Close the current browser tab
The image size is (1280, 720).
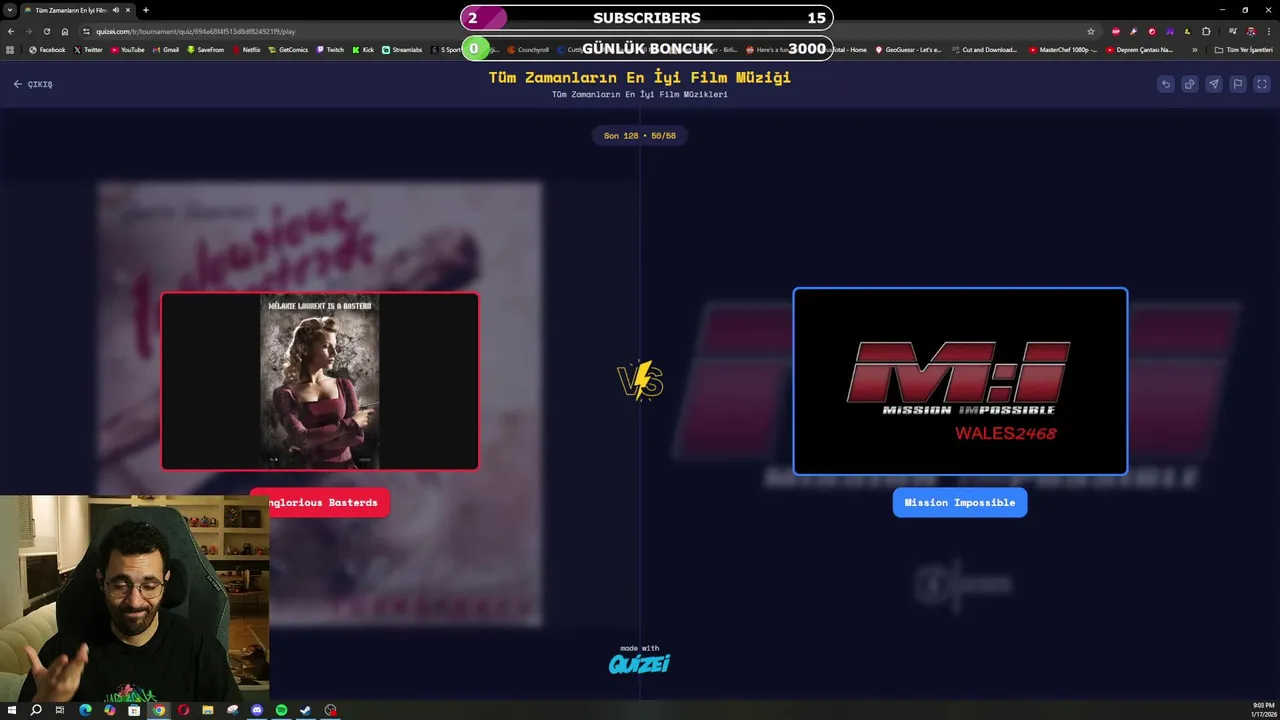128,10
